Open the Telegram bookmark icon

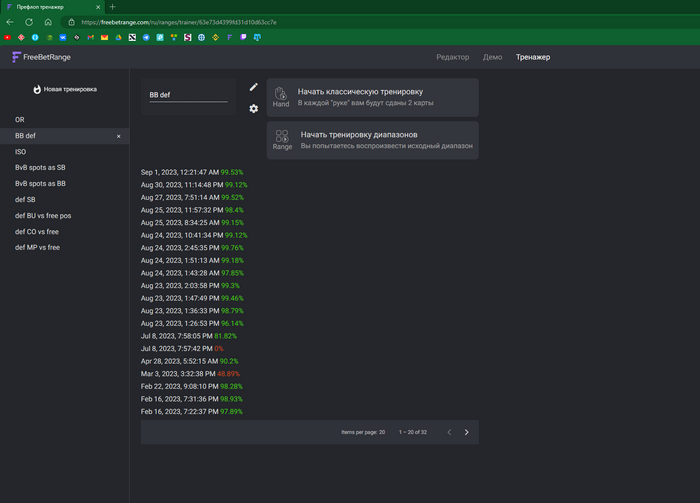point(146,37)
